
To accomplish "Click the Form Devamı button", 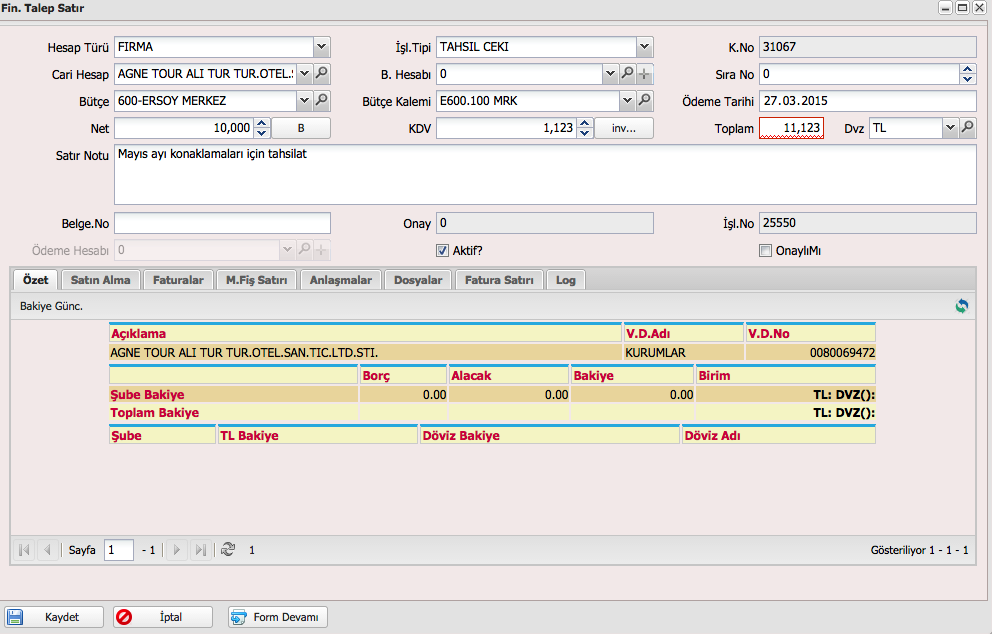I will 278,617.
